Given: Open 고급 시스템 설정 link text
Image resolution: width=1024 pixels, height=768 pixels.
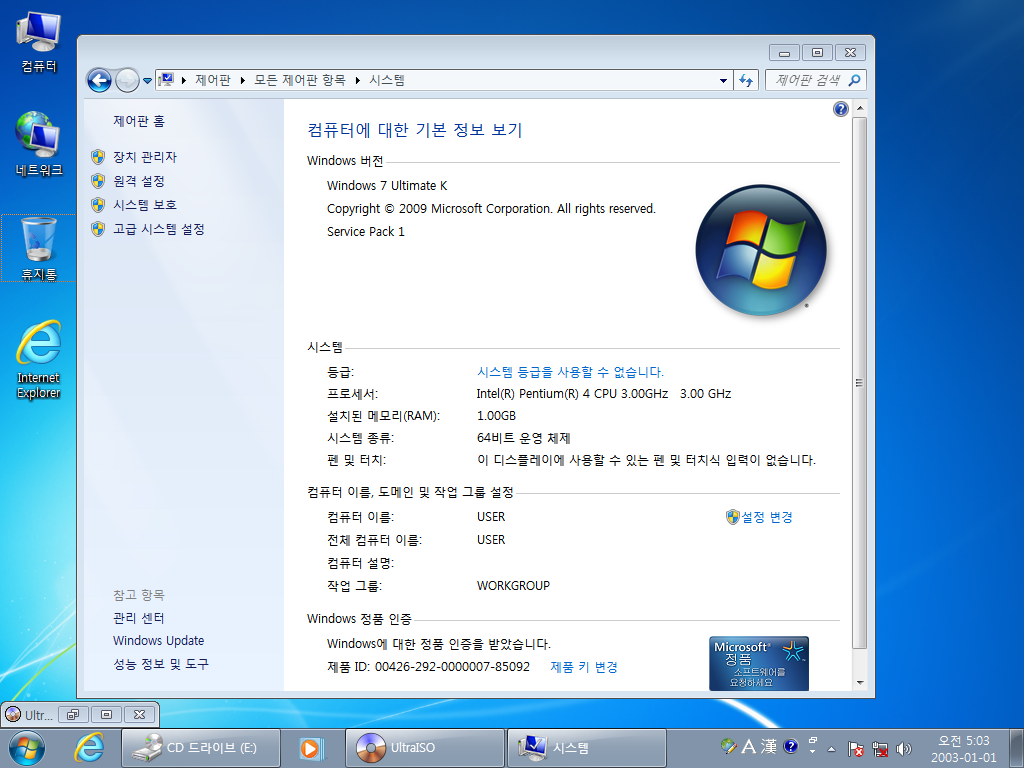Looking at the screenshot, I should click(159, 229).
